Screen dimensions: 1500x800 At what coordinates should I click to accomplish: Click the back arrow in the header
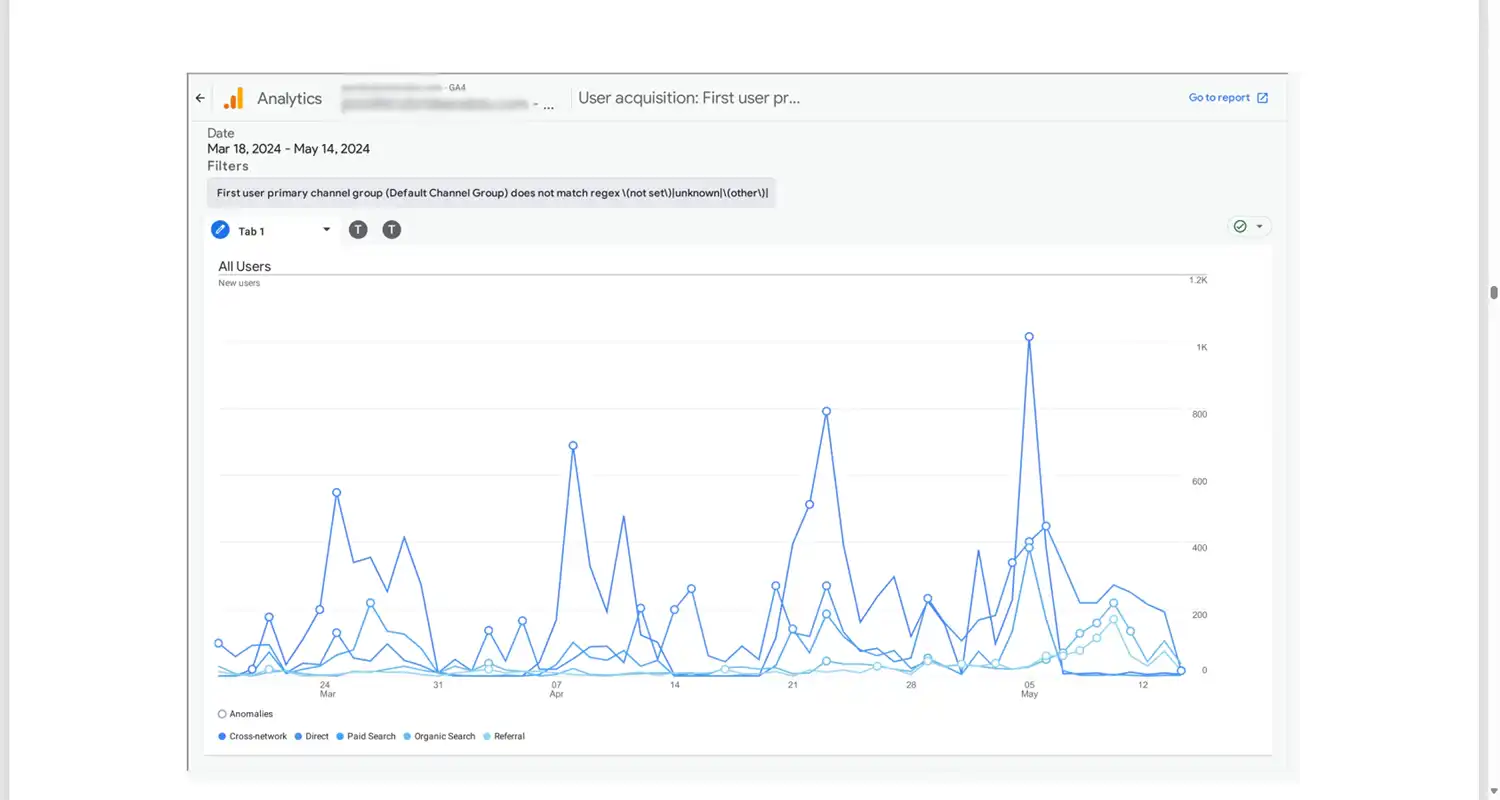coord(199,97)
